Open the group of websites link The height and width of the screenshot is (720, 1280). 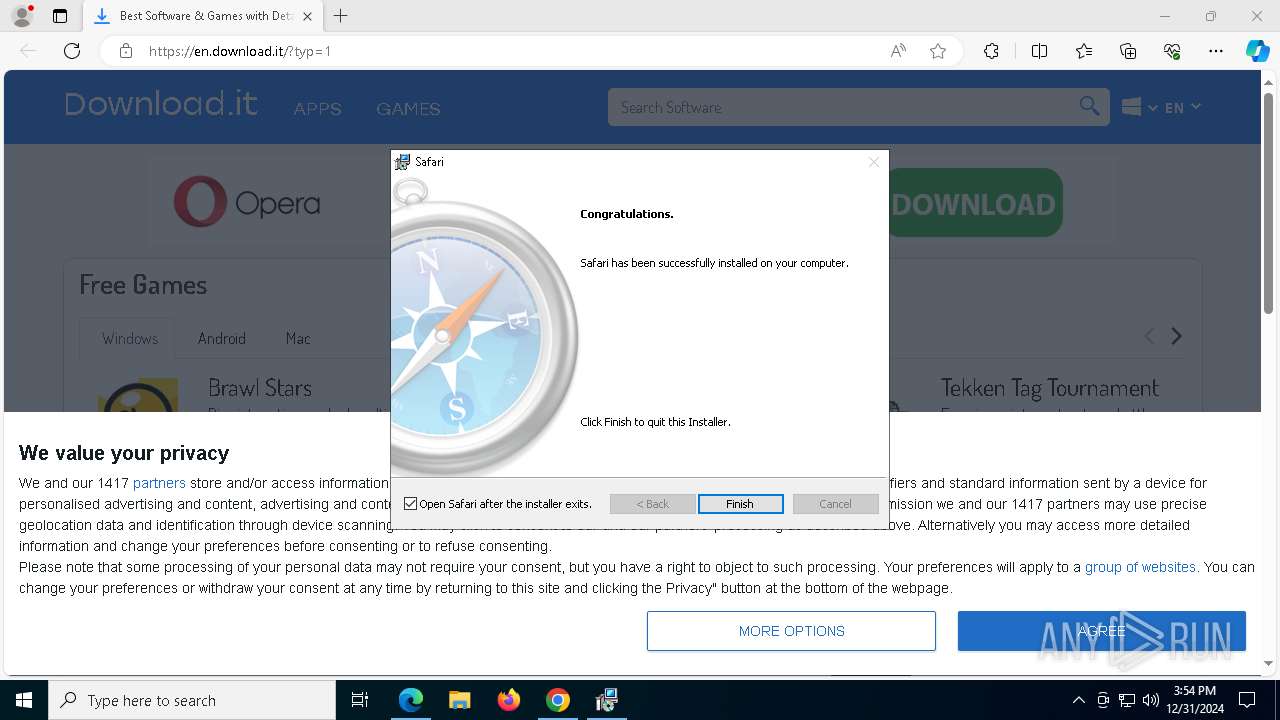(x=1140, y=567)
